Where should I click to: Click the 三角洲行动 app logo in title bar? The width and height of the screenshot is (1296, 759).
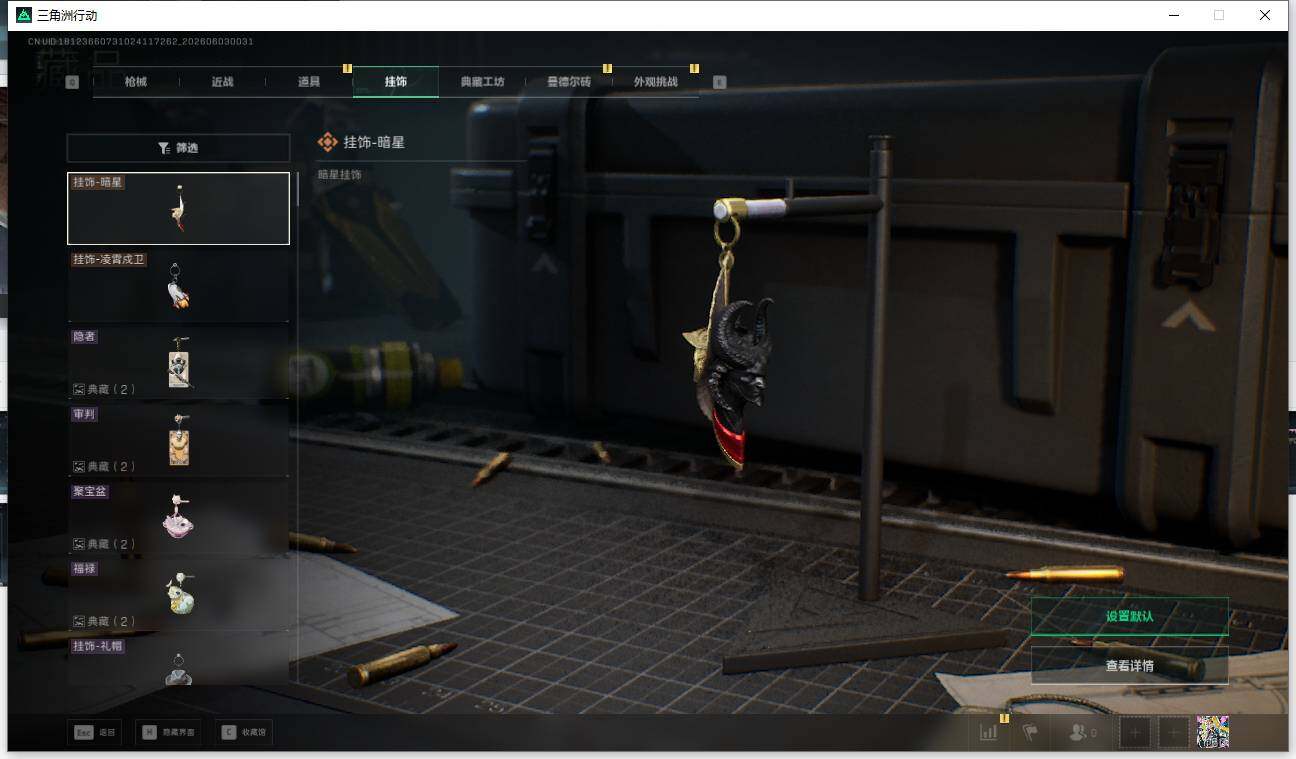(x=24, y=15)
